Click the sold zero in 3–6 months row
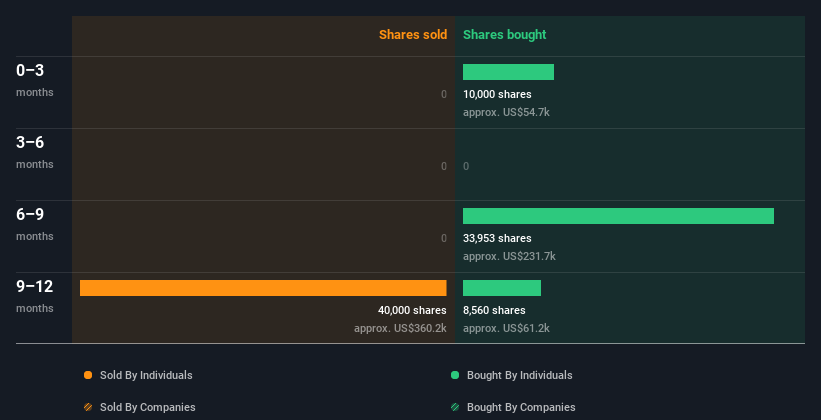 click(444, 167)
